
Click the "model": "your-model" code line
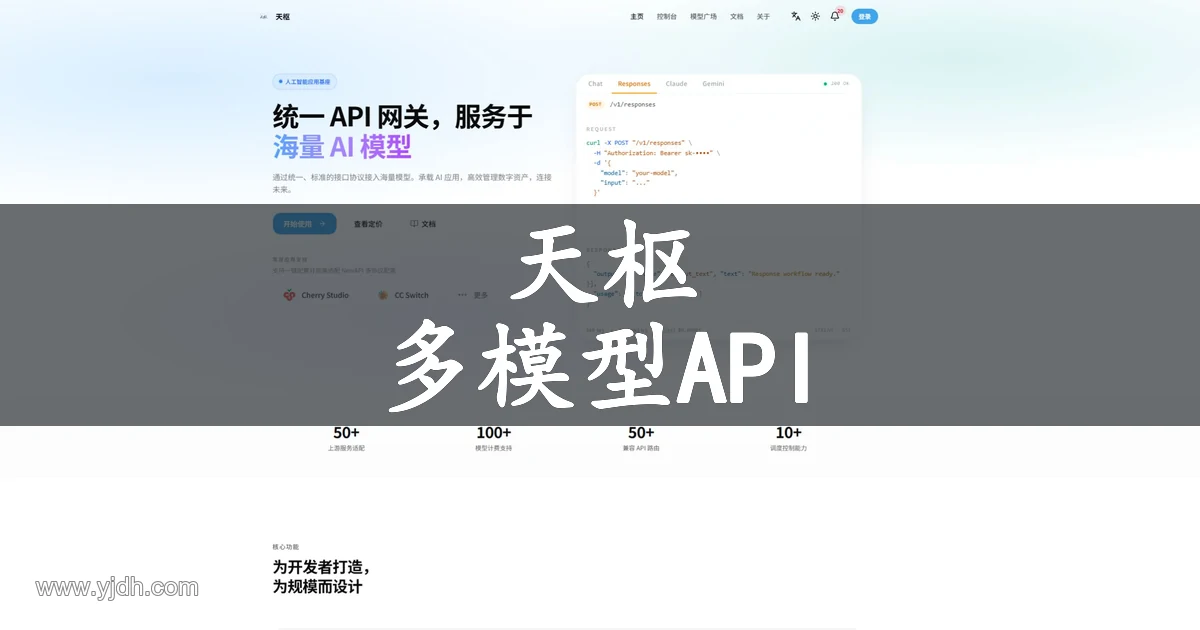pos(639,172)
